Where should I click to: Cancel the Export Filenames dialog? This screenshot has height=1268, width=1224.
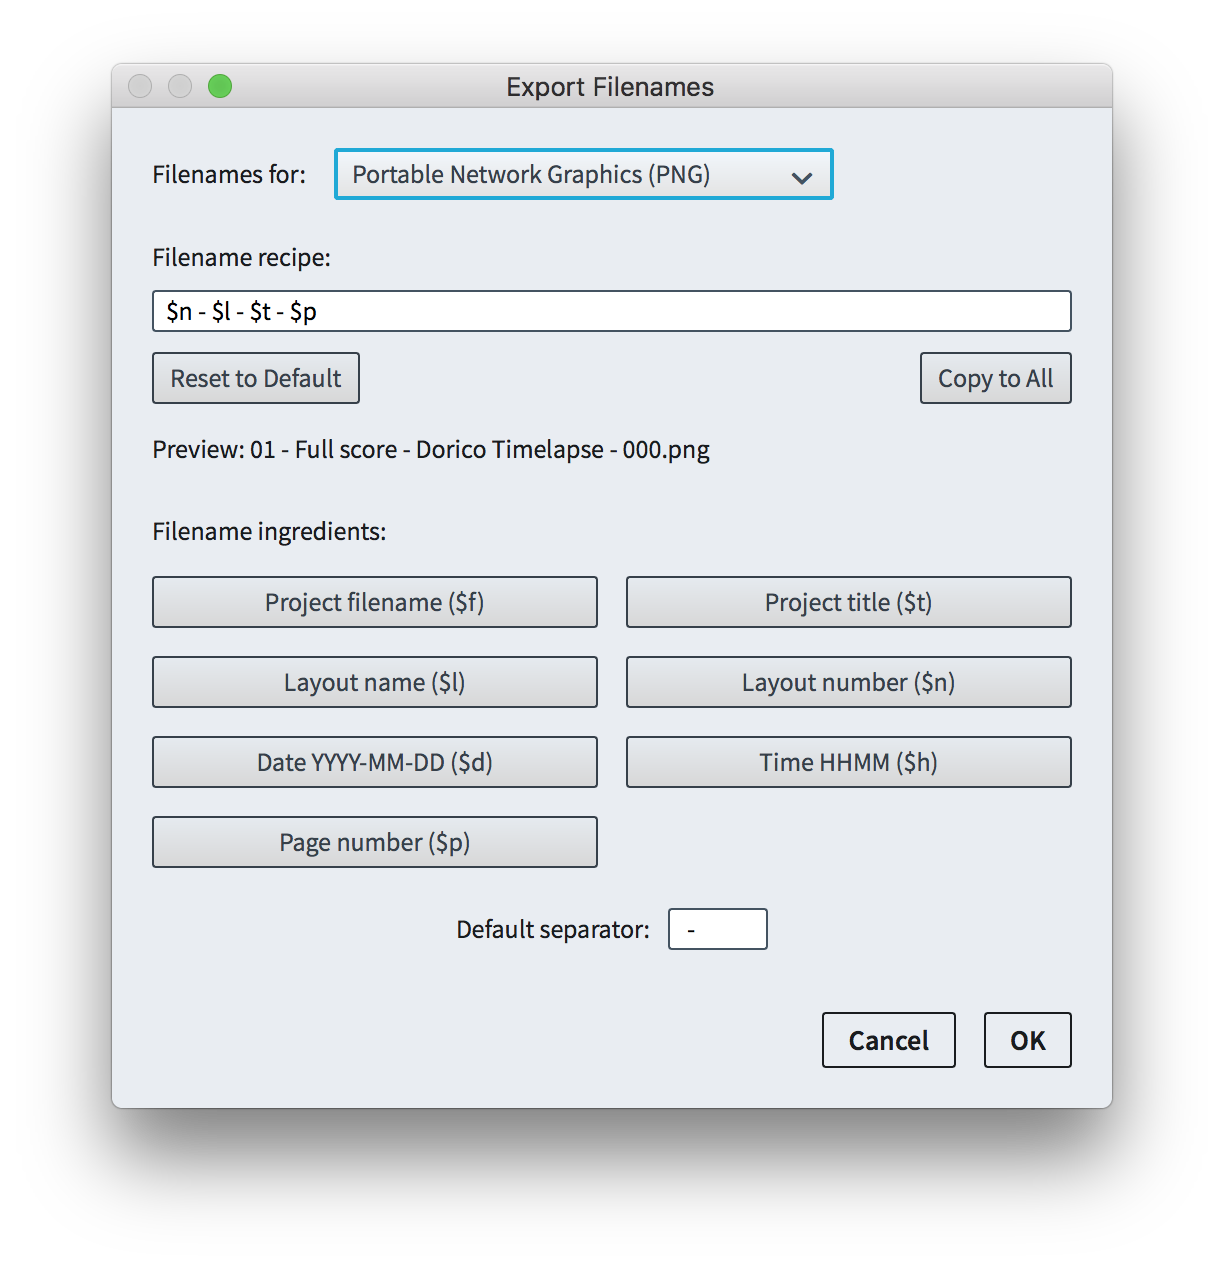tap(889, 1040)
